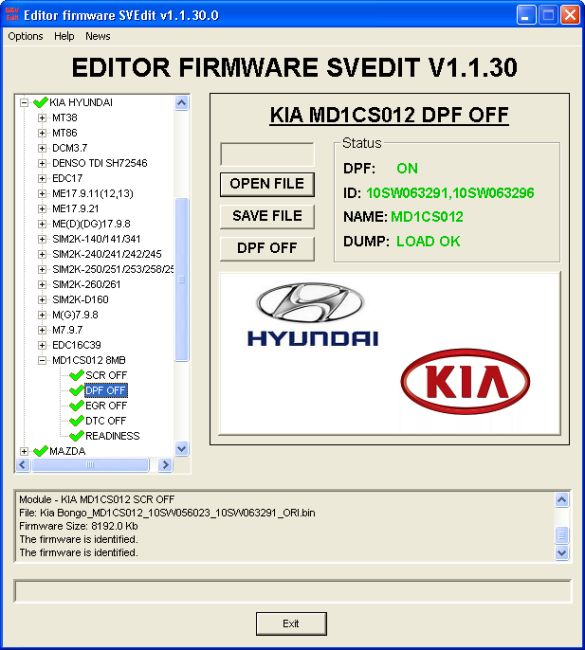Expand the SIM2K-D160 node

(42, 300)
